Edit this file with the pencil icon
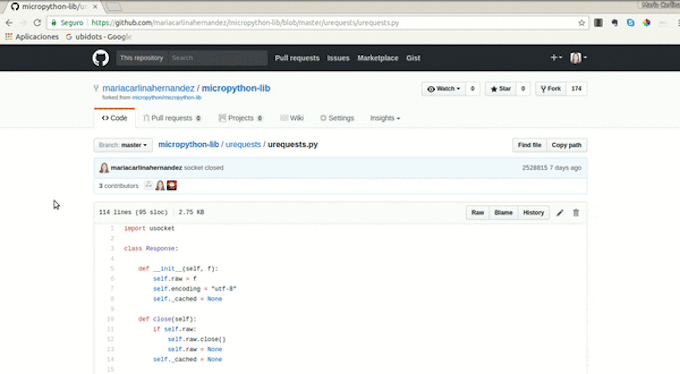The height and width of the screenshot is (374, 680). (x=560, y=213)
